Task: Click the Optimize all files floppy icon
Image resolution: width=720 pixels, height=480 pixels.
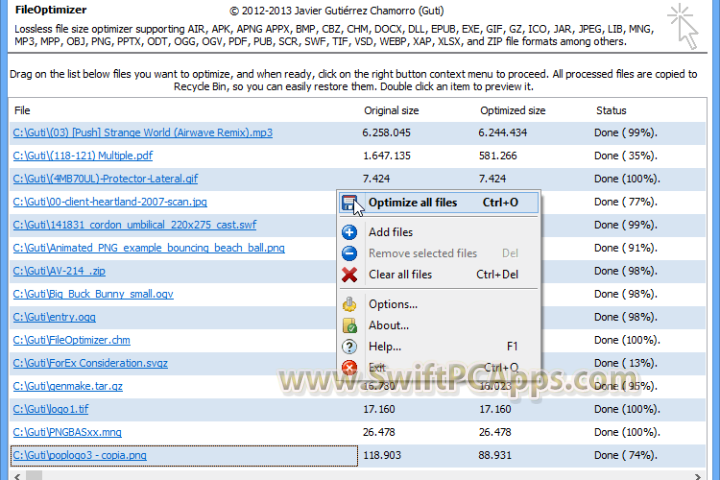Action: click(x=349, y=203)
